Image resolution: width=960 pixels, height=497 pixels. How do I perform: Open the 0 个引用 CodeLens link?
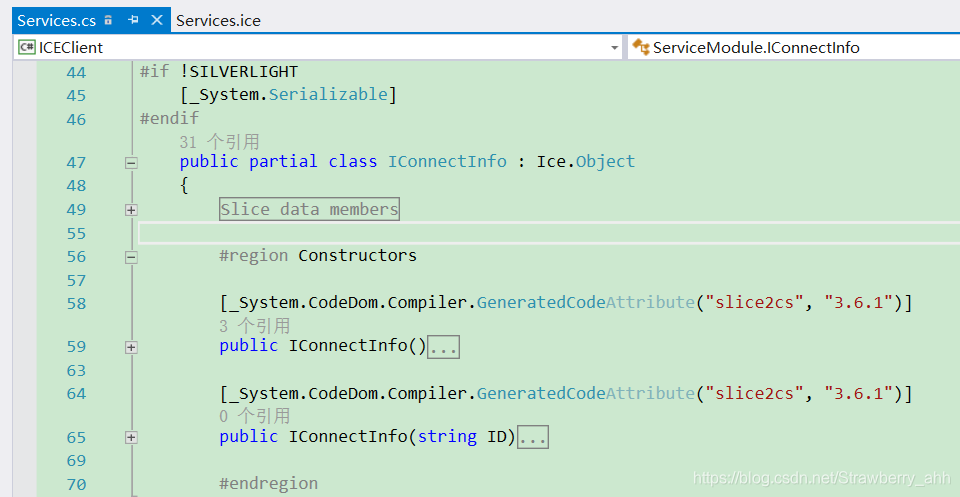click(x=254, y=416)
